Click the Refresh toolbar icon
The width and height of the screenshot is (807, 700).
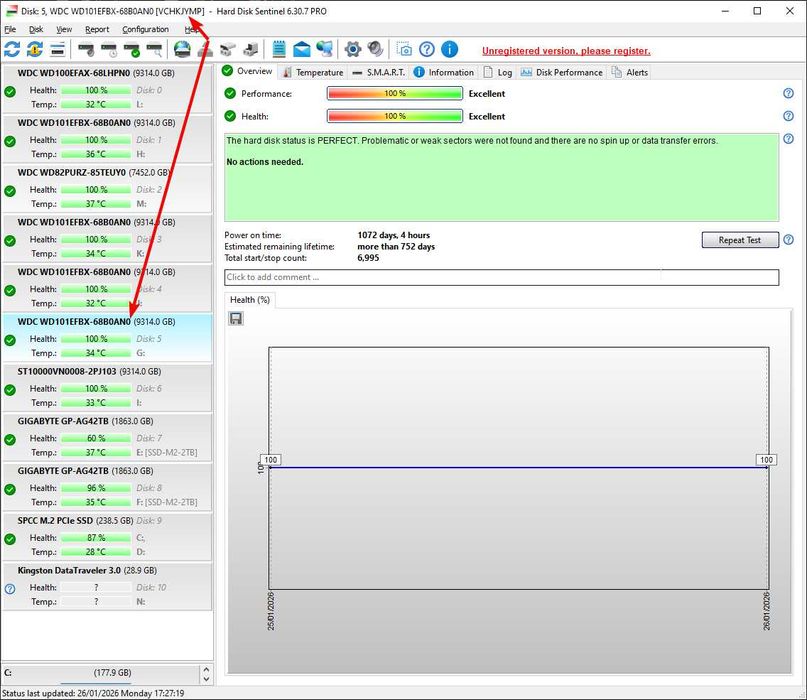pyautogui.click(x=12, y=49)
